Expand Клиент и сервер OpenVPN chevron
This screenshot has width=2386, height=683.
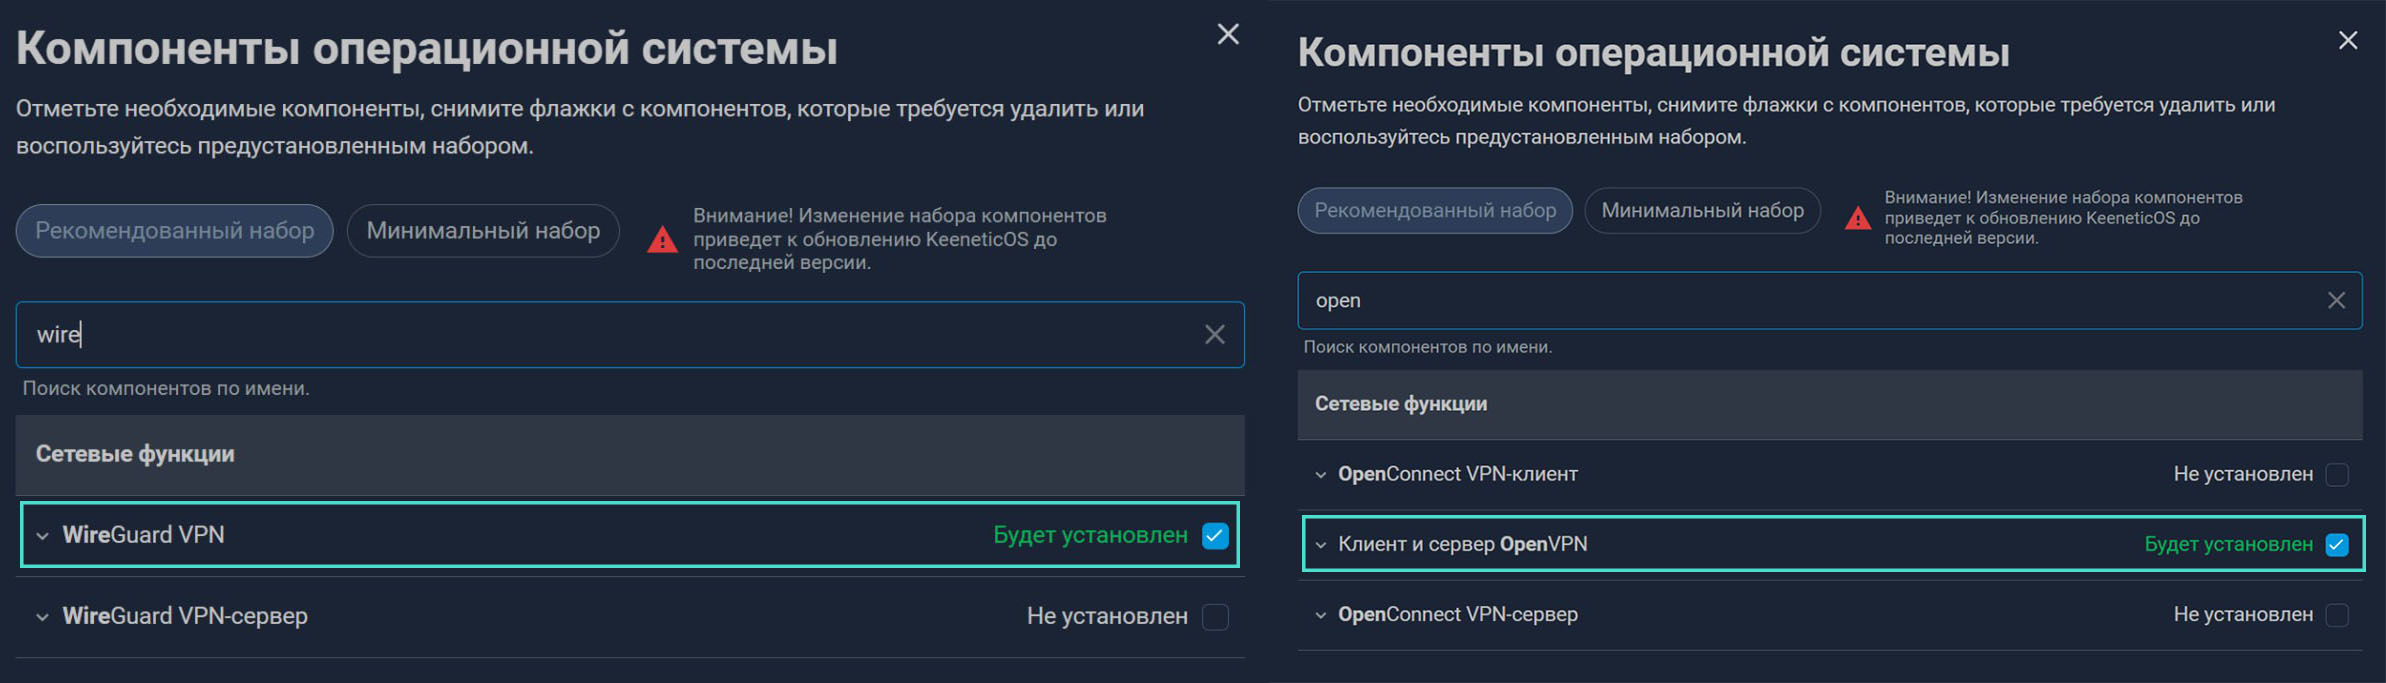[1321, 545]
